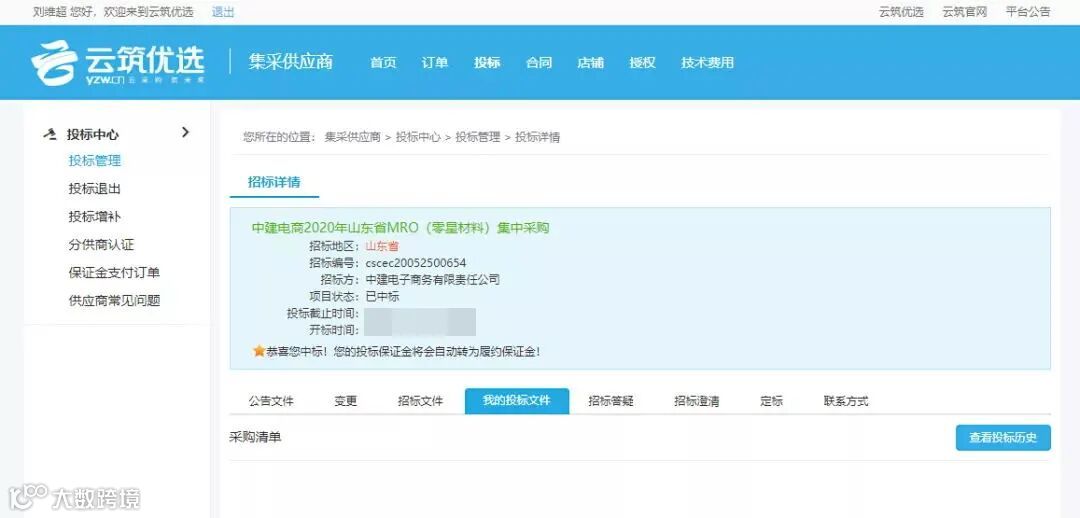Image resolution: width=1080 pixels, height=518 pixels.
Task: Select 保证金支付订单 in the sidebar
Action: [x=114, y=273]
